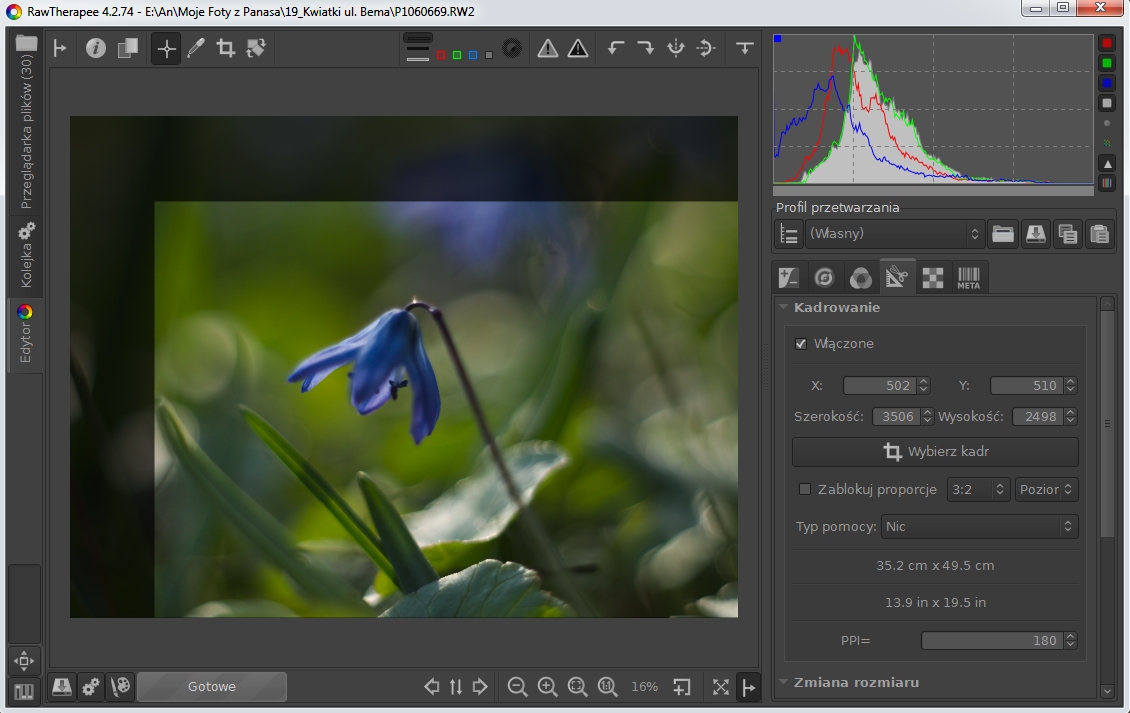Viewport: 1130px width, 713px height.
Task: Enable Zablokuj proporcje checkbox
Action: click(x=805, y=489)
